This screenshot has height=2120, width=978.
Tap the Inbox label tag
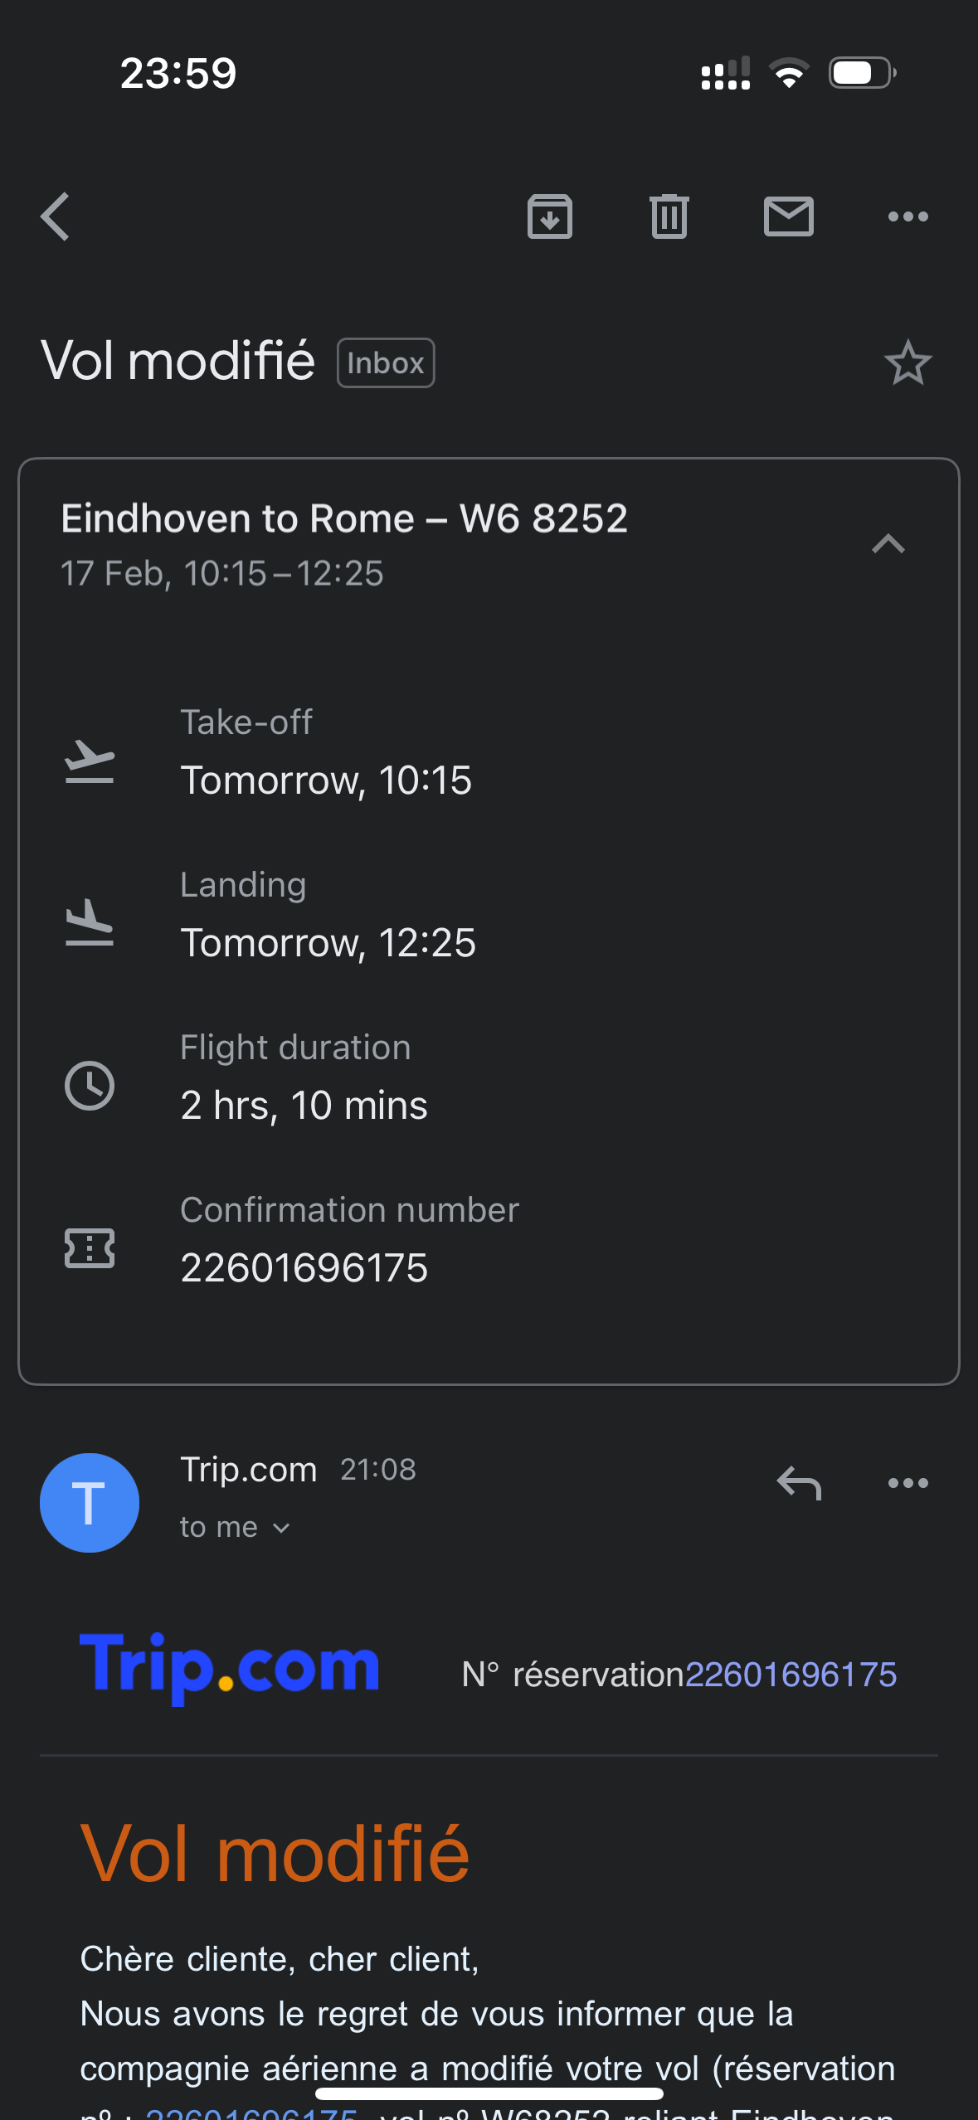point(386,363)
